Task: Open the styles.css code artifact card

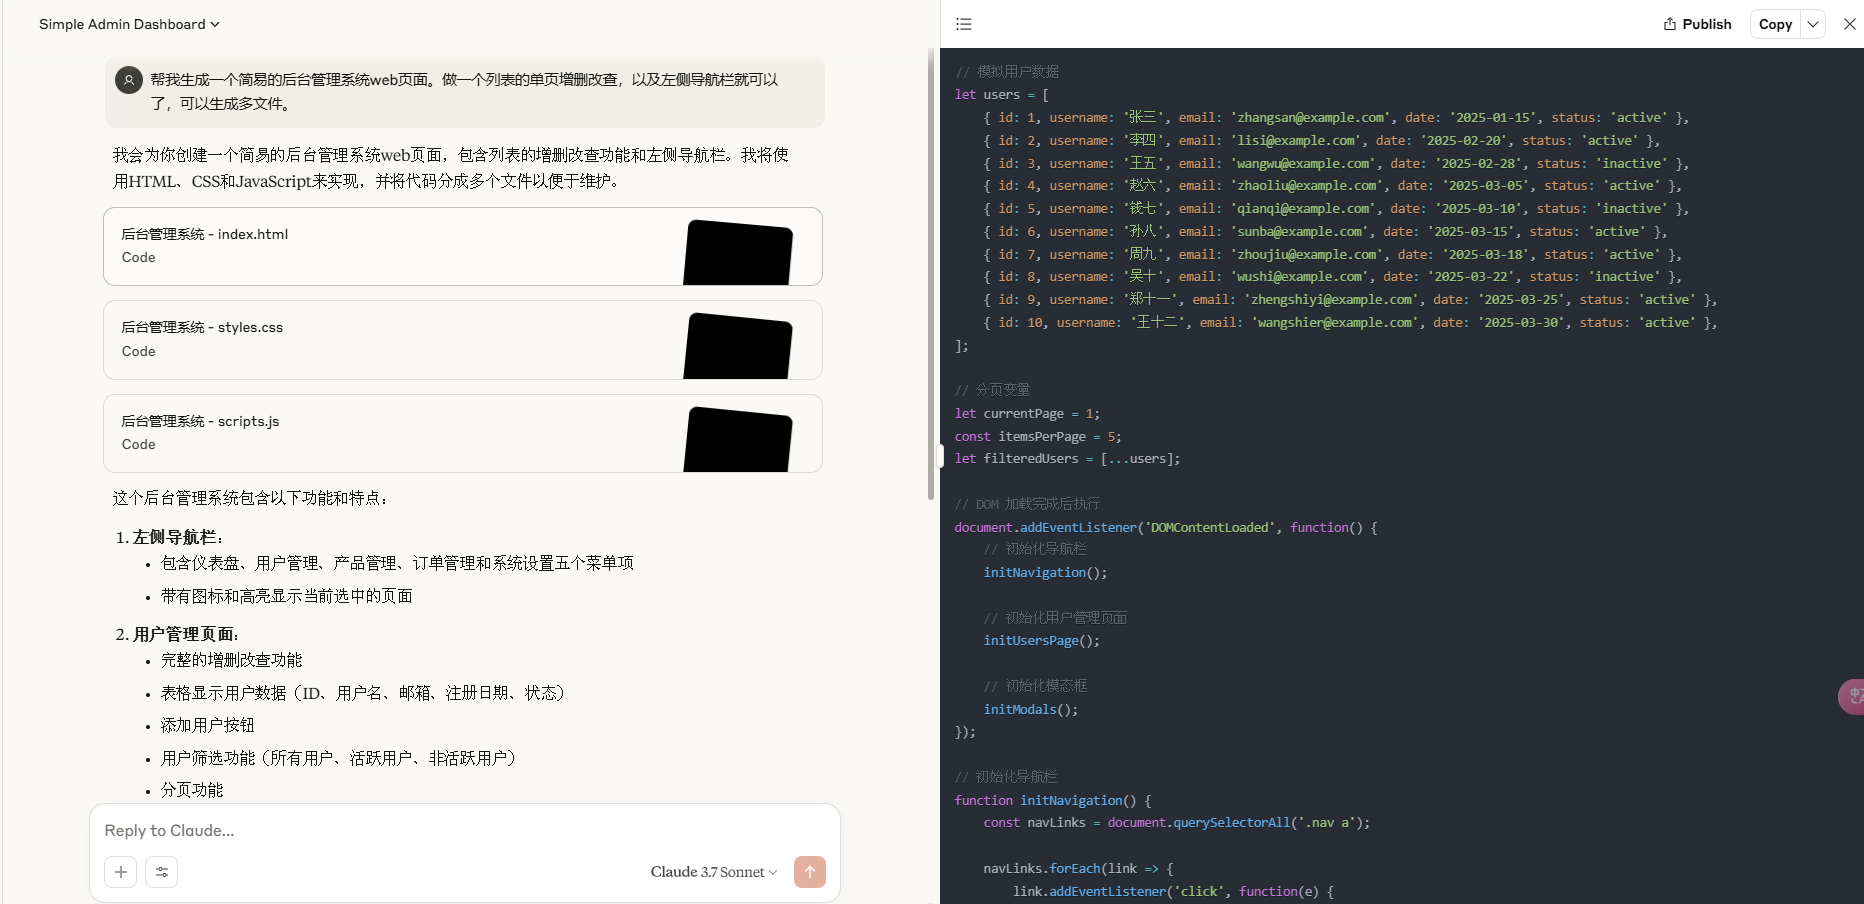Action: pos(400,340)
